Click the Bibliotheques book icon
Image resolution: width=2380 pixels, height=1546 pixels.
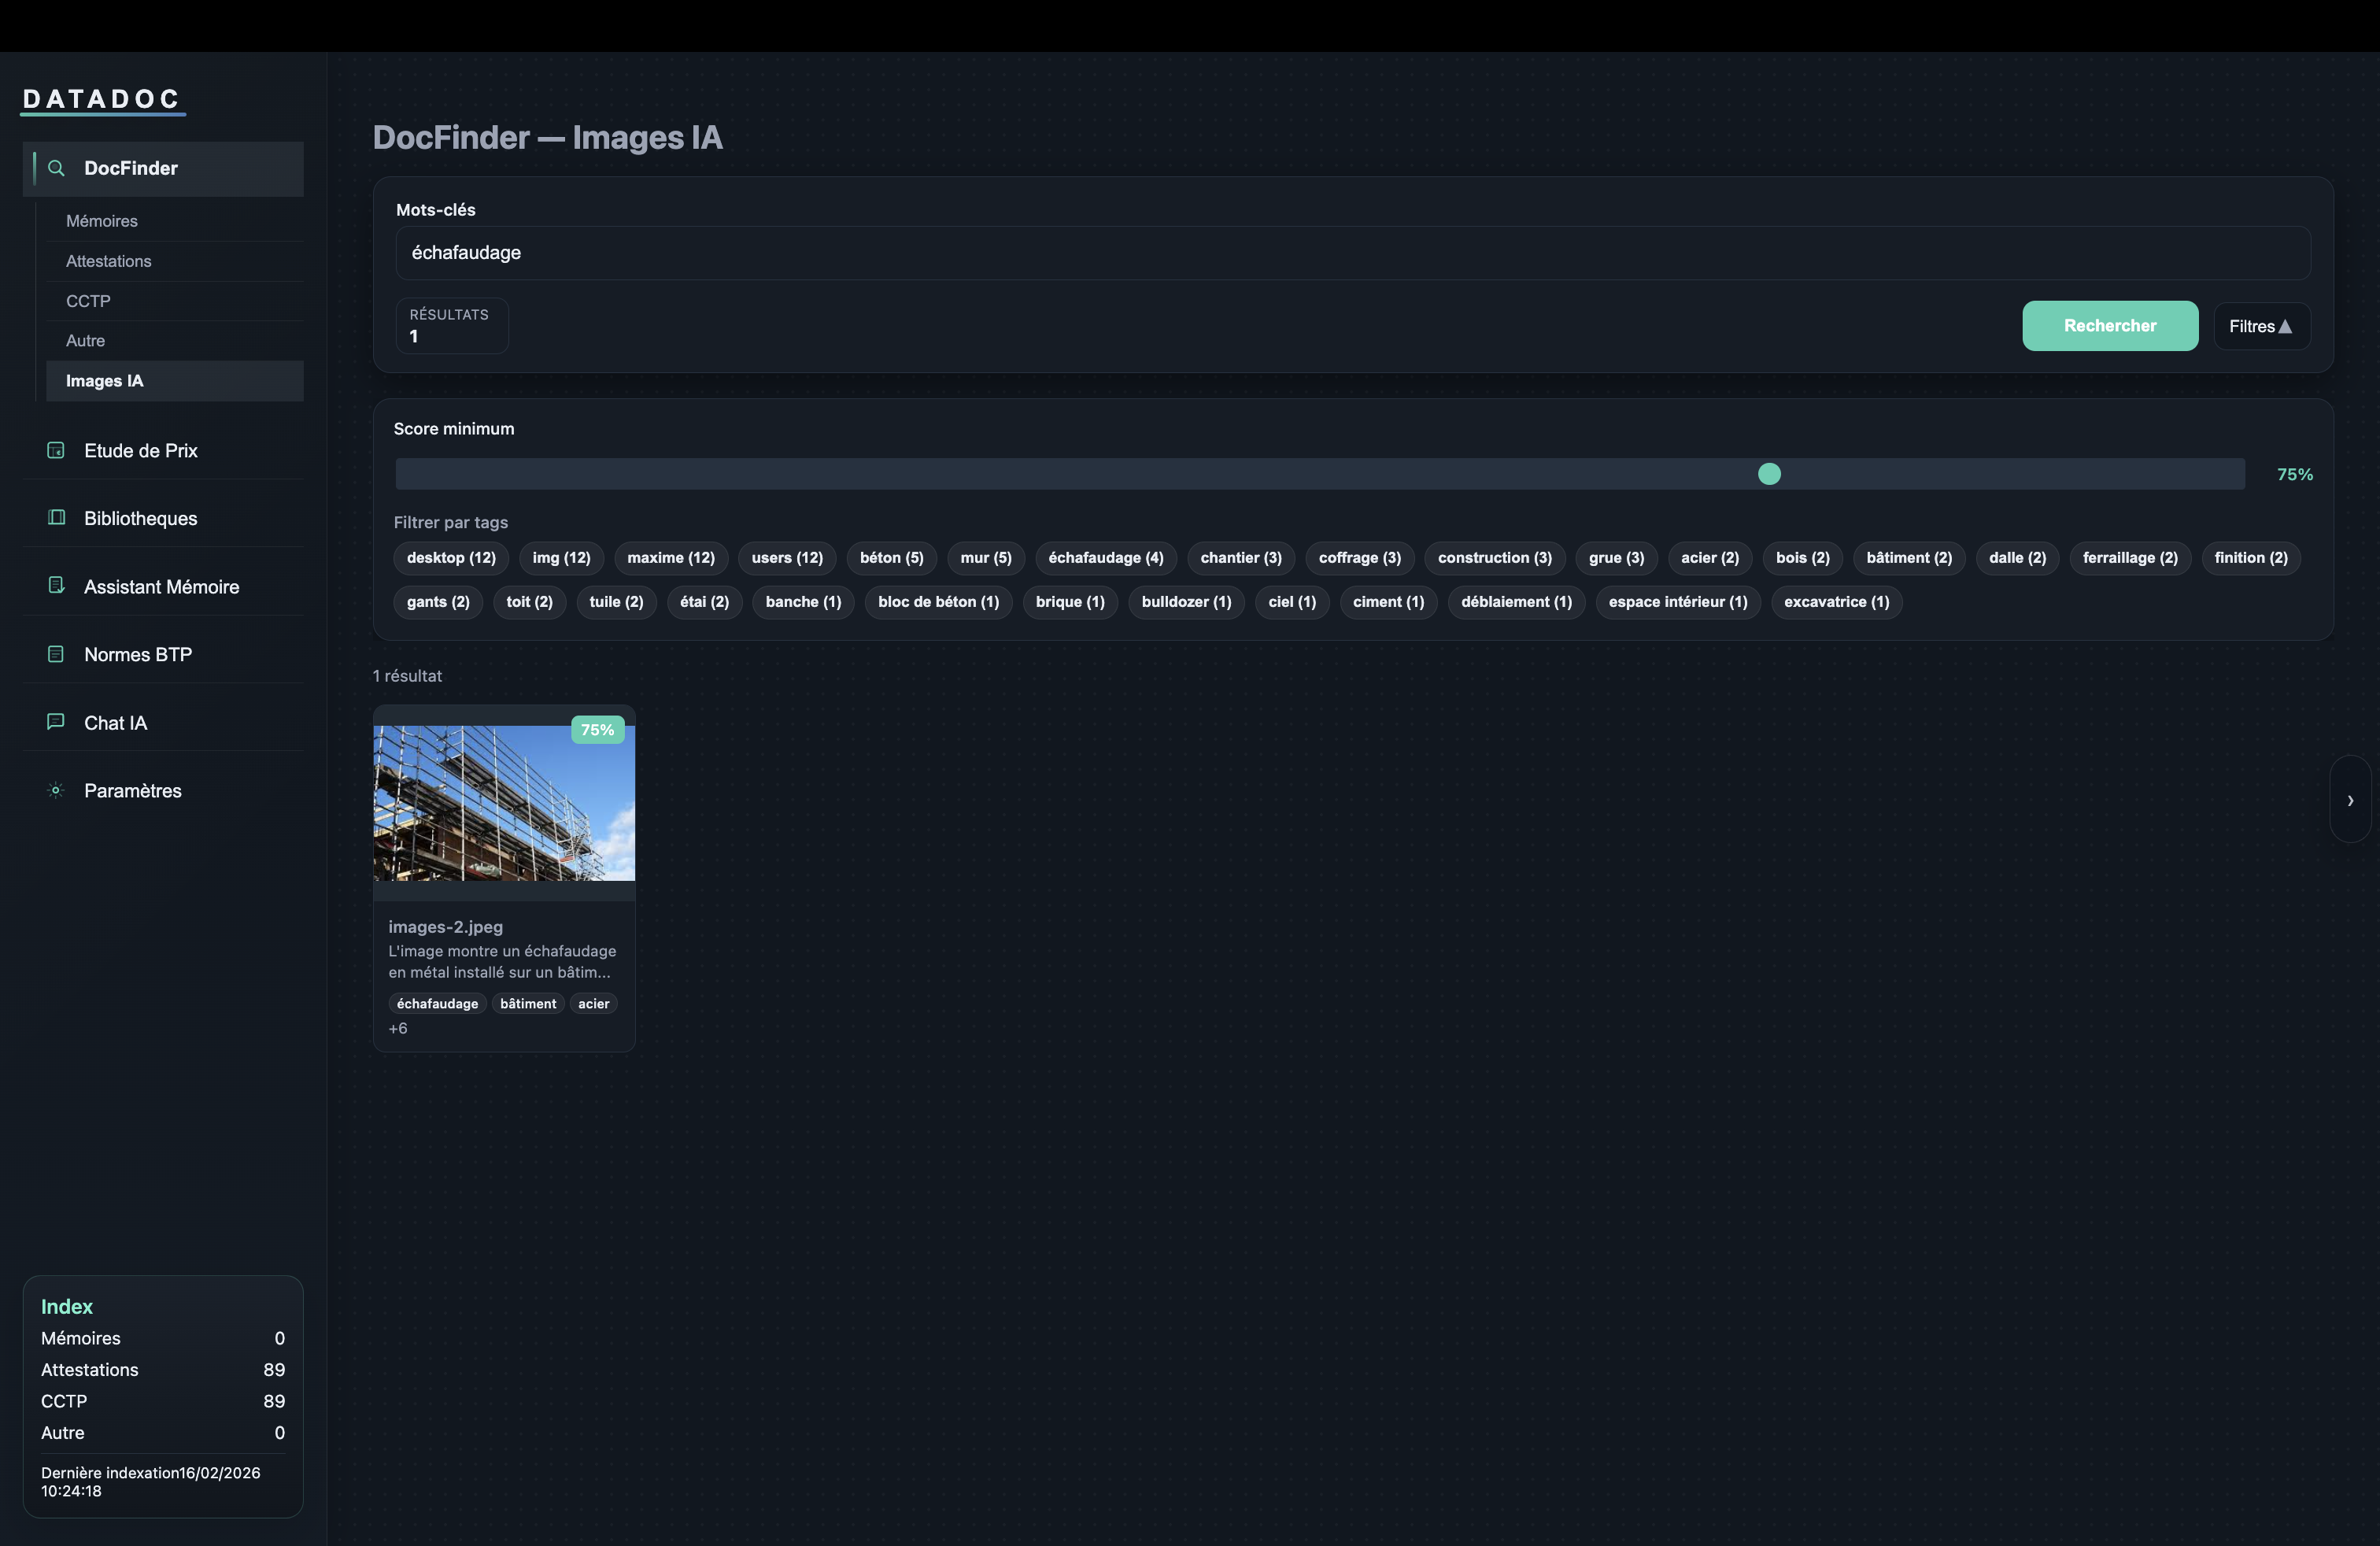tap(56, 518)
